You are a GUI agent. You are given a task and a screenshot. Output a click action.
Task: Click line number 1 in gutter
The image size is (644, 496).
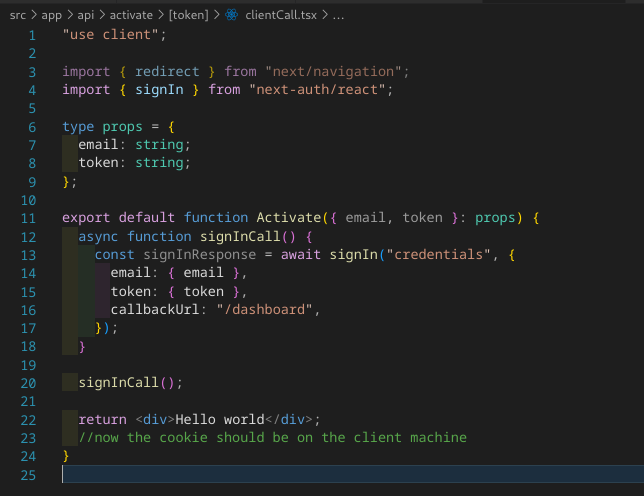(x=32, y=35)
